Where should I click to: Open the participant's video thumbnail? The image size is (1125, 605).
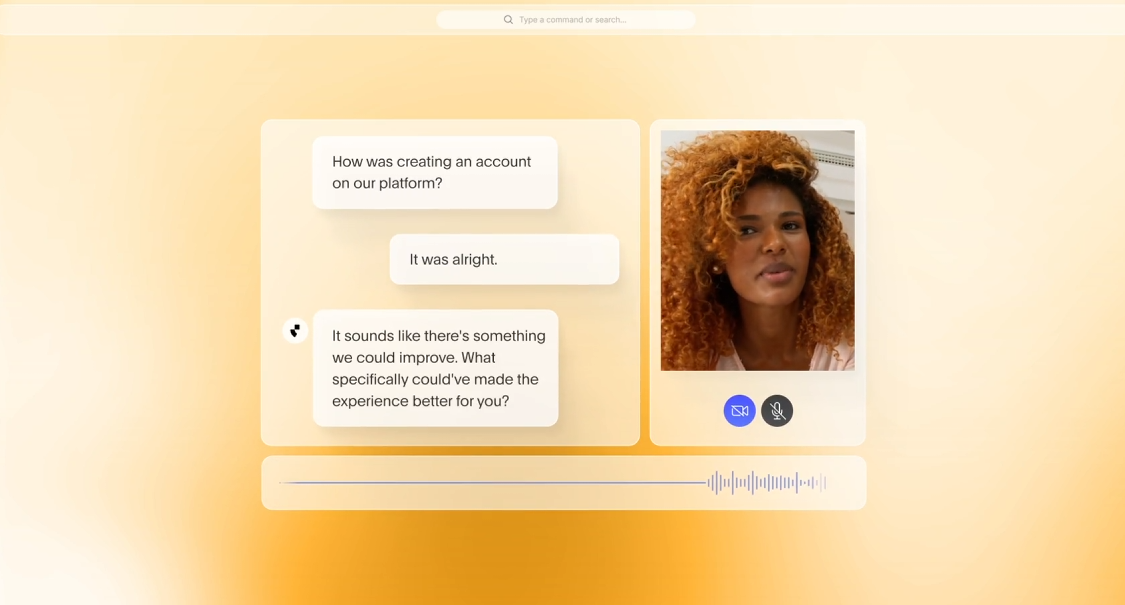tap(757, 250)
